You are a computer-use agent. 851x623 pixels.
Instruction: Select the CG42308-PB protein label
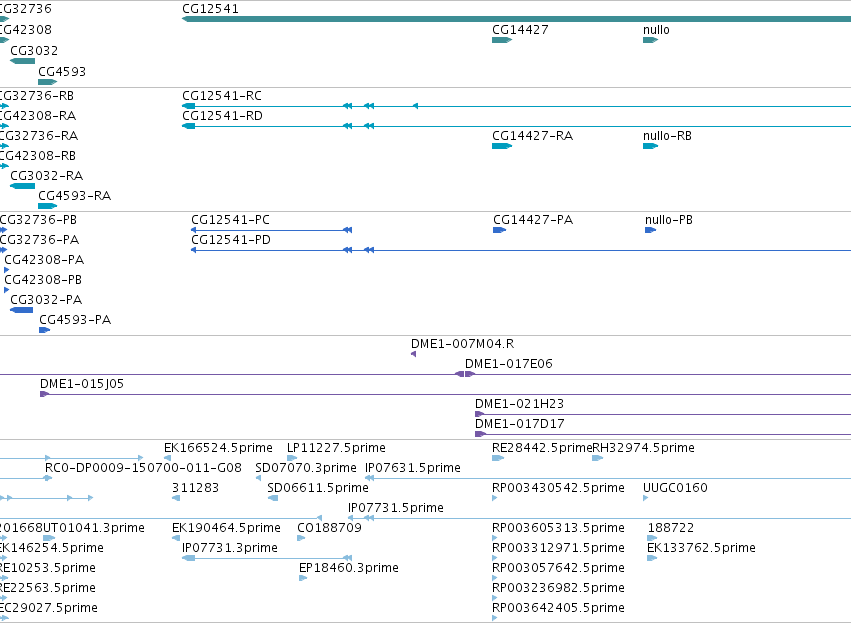pos(43,281)
